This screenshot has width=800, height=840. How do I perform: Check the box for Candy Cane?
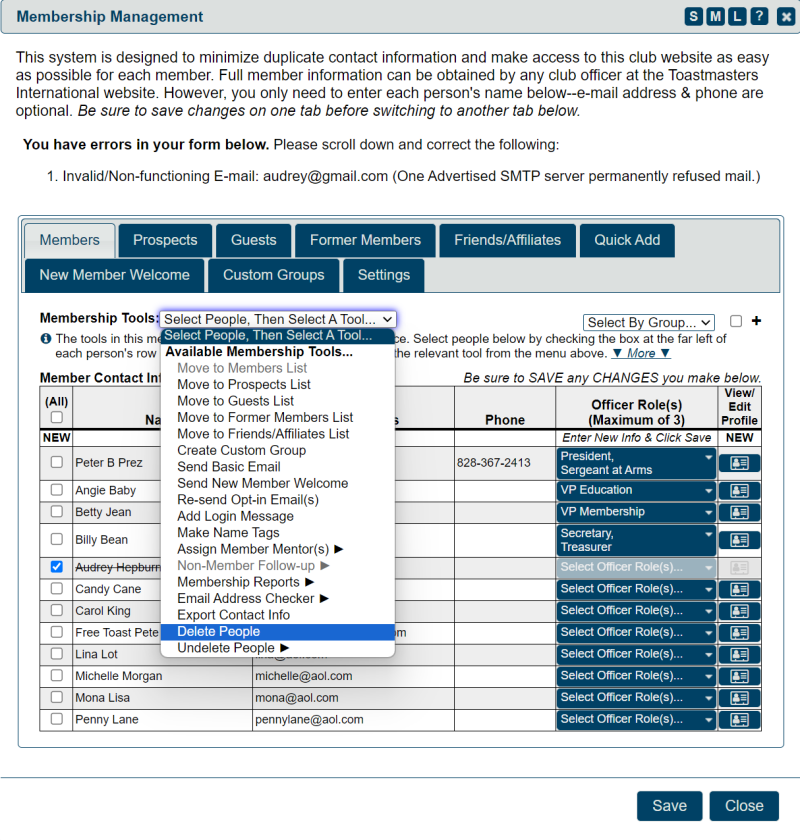(56, 588)
